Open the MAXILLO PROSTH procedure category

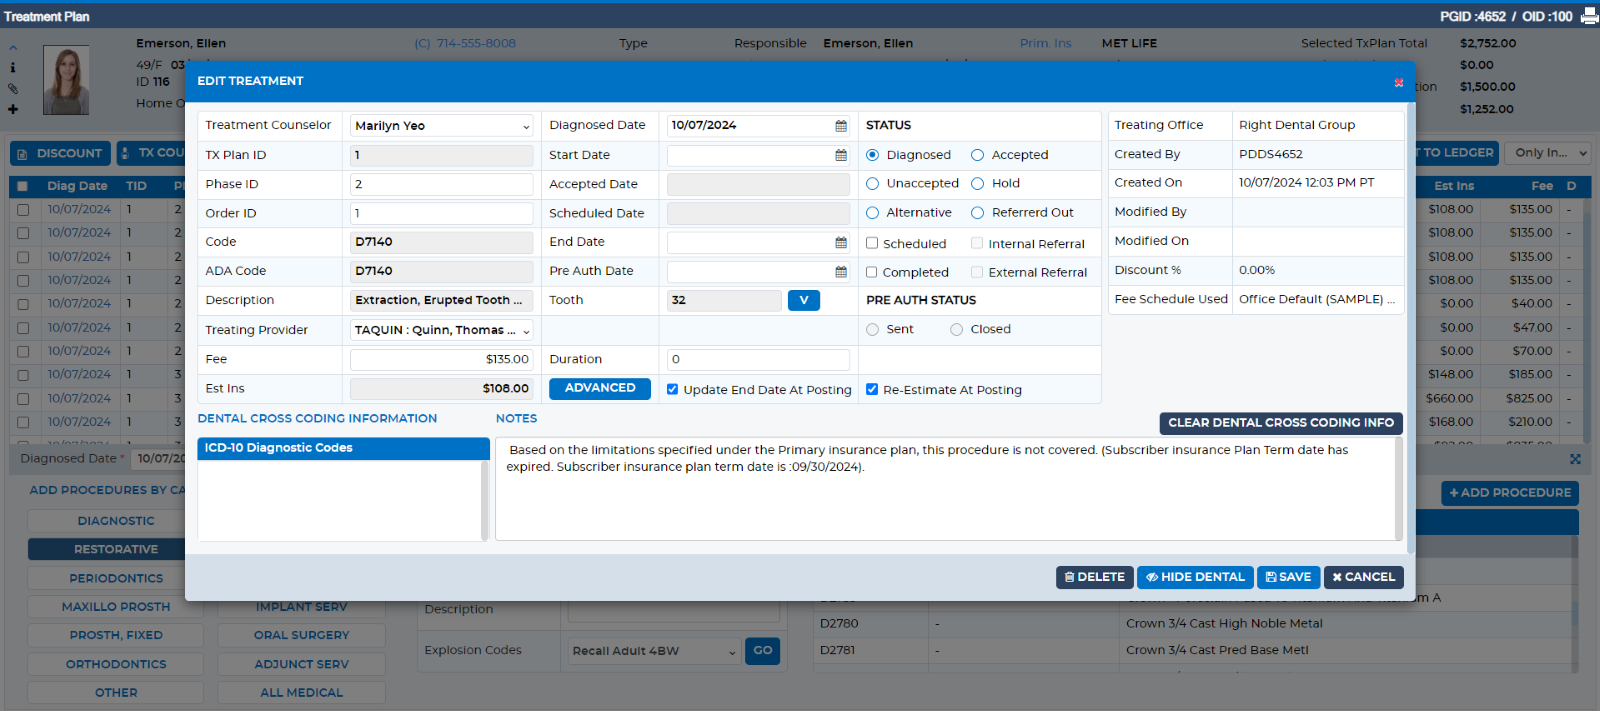(x=116, y=607)
